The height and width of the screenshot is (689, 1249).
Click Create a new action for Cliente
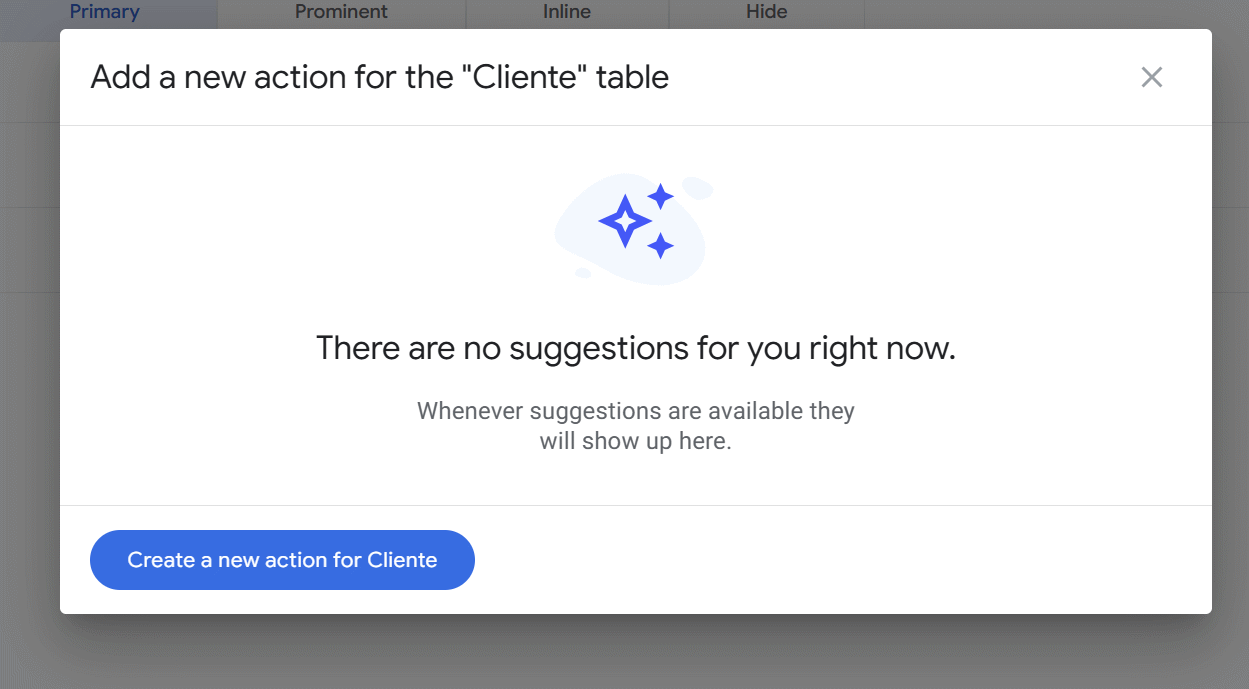tap(282, 560)
